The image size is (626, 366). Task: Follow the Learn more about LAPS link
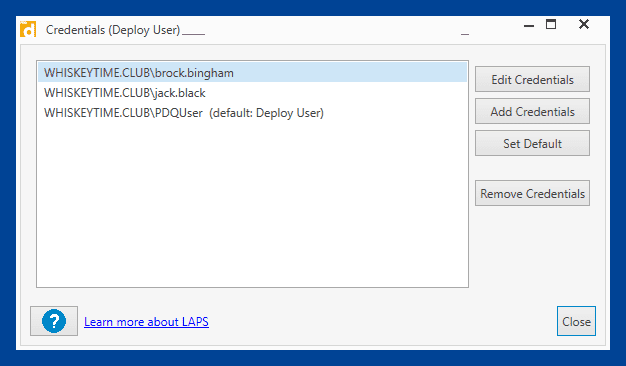[146, 322]
